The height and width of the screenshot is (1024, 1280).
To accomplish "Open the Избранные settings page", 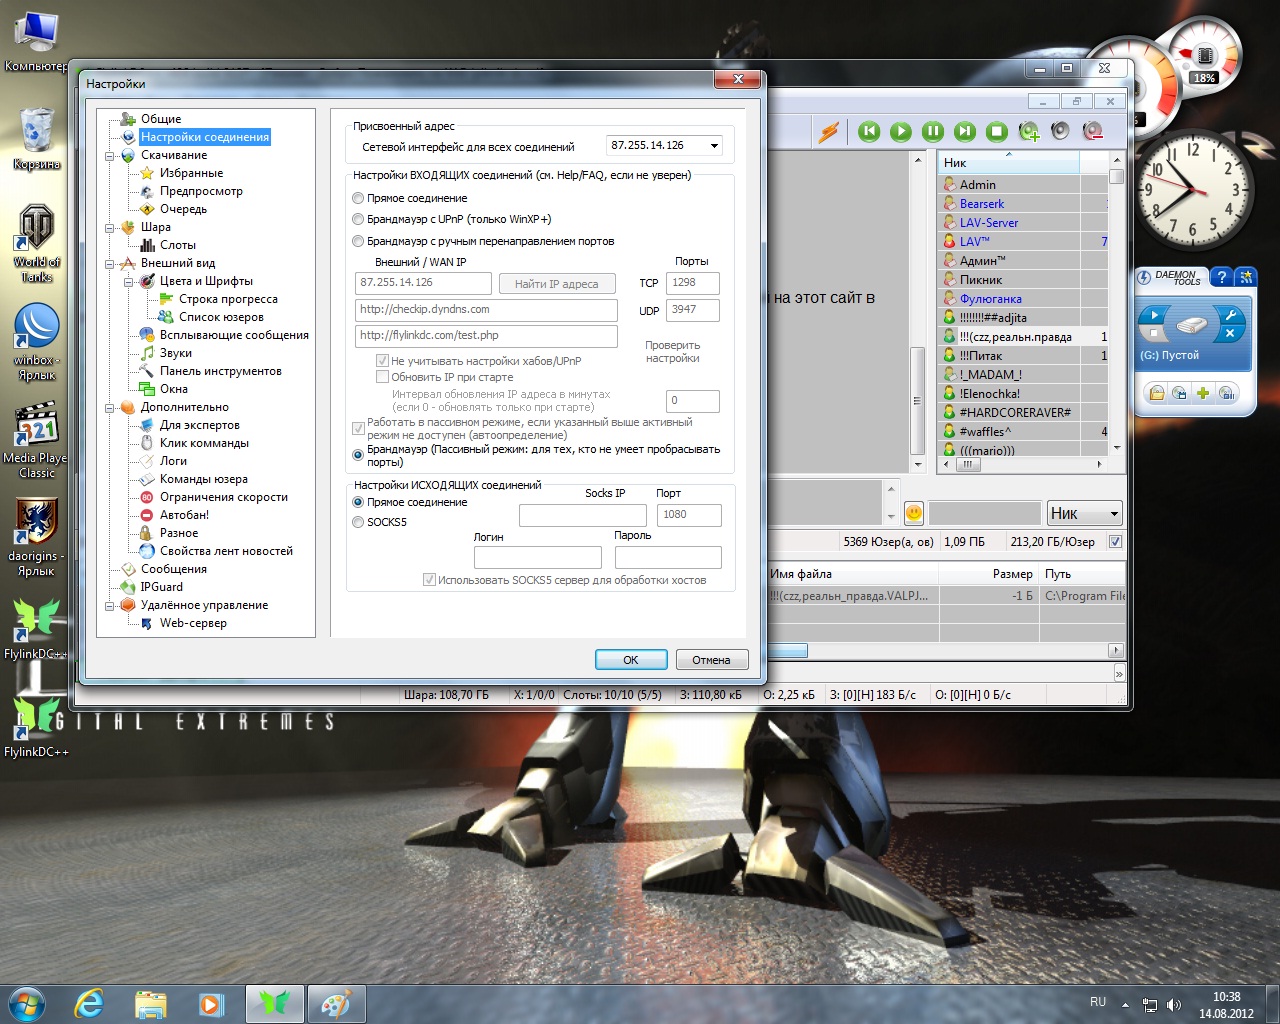I will [191, 173].
